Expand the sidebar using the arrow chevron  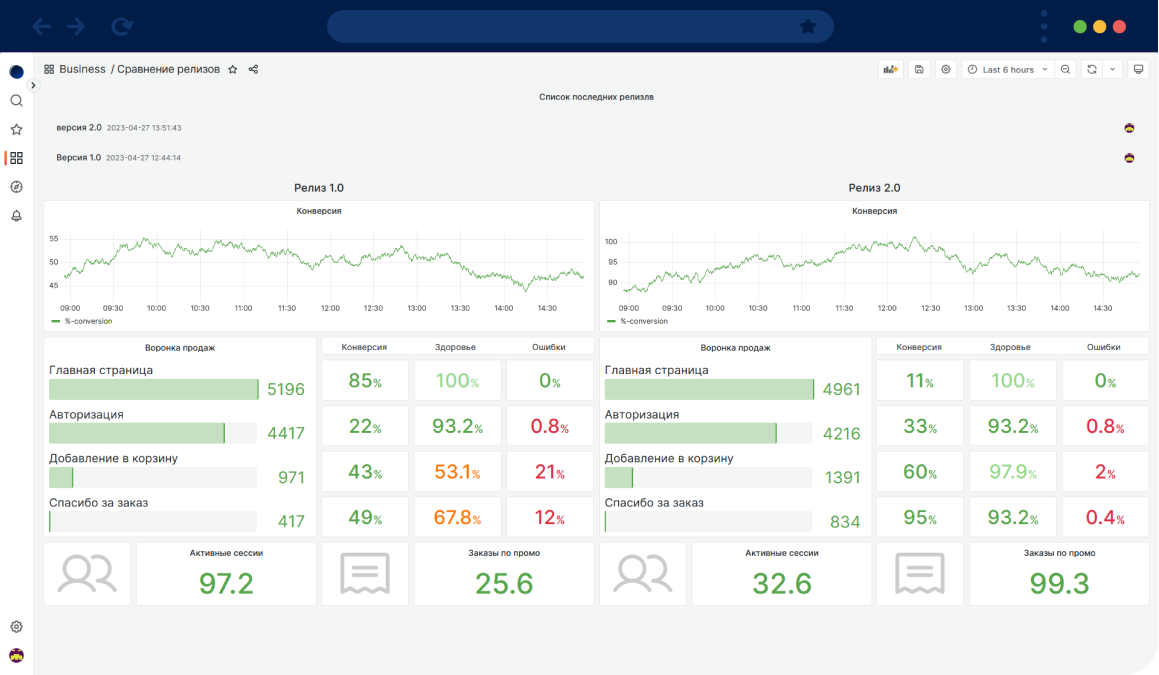click(33, 85)
